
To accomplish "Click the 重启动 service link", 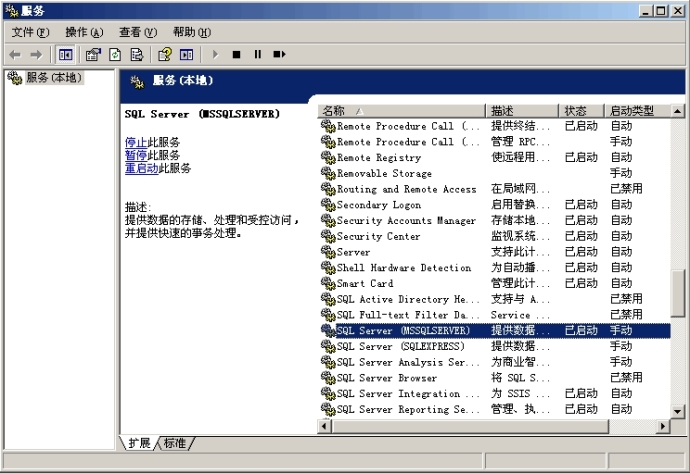I will pyautogui.click(x=142, y=168).
